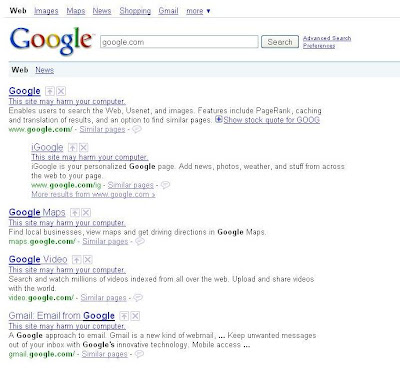Viewport: 400px width, 374px height.
Task: Select Web tab below search box
Action: tap(20, 70)
